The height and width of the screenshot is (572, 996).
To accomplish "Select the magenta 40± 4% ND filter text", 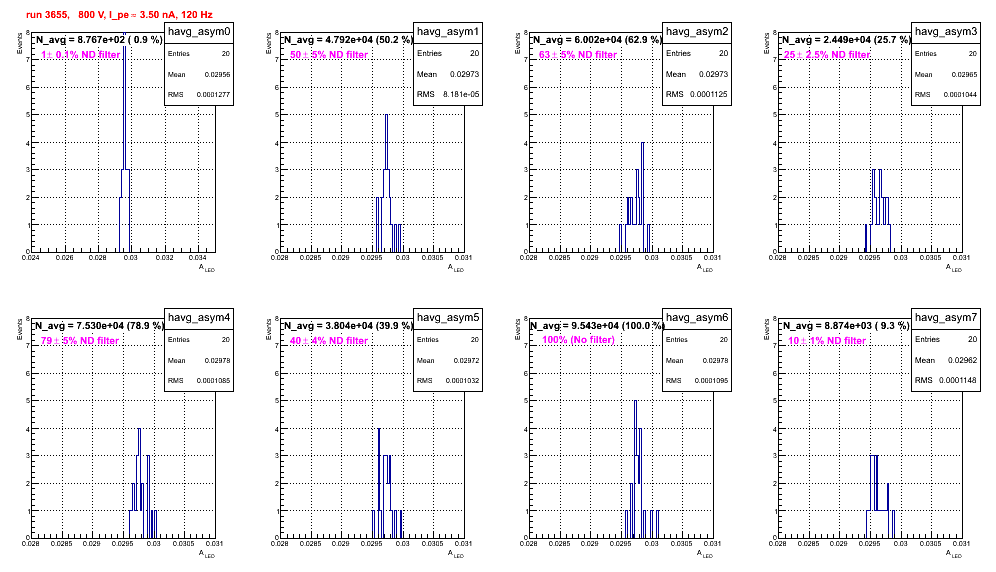I will click(x=329, y=341).
